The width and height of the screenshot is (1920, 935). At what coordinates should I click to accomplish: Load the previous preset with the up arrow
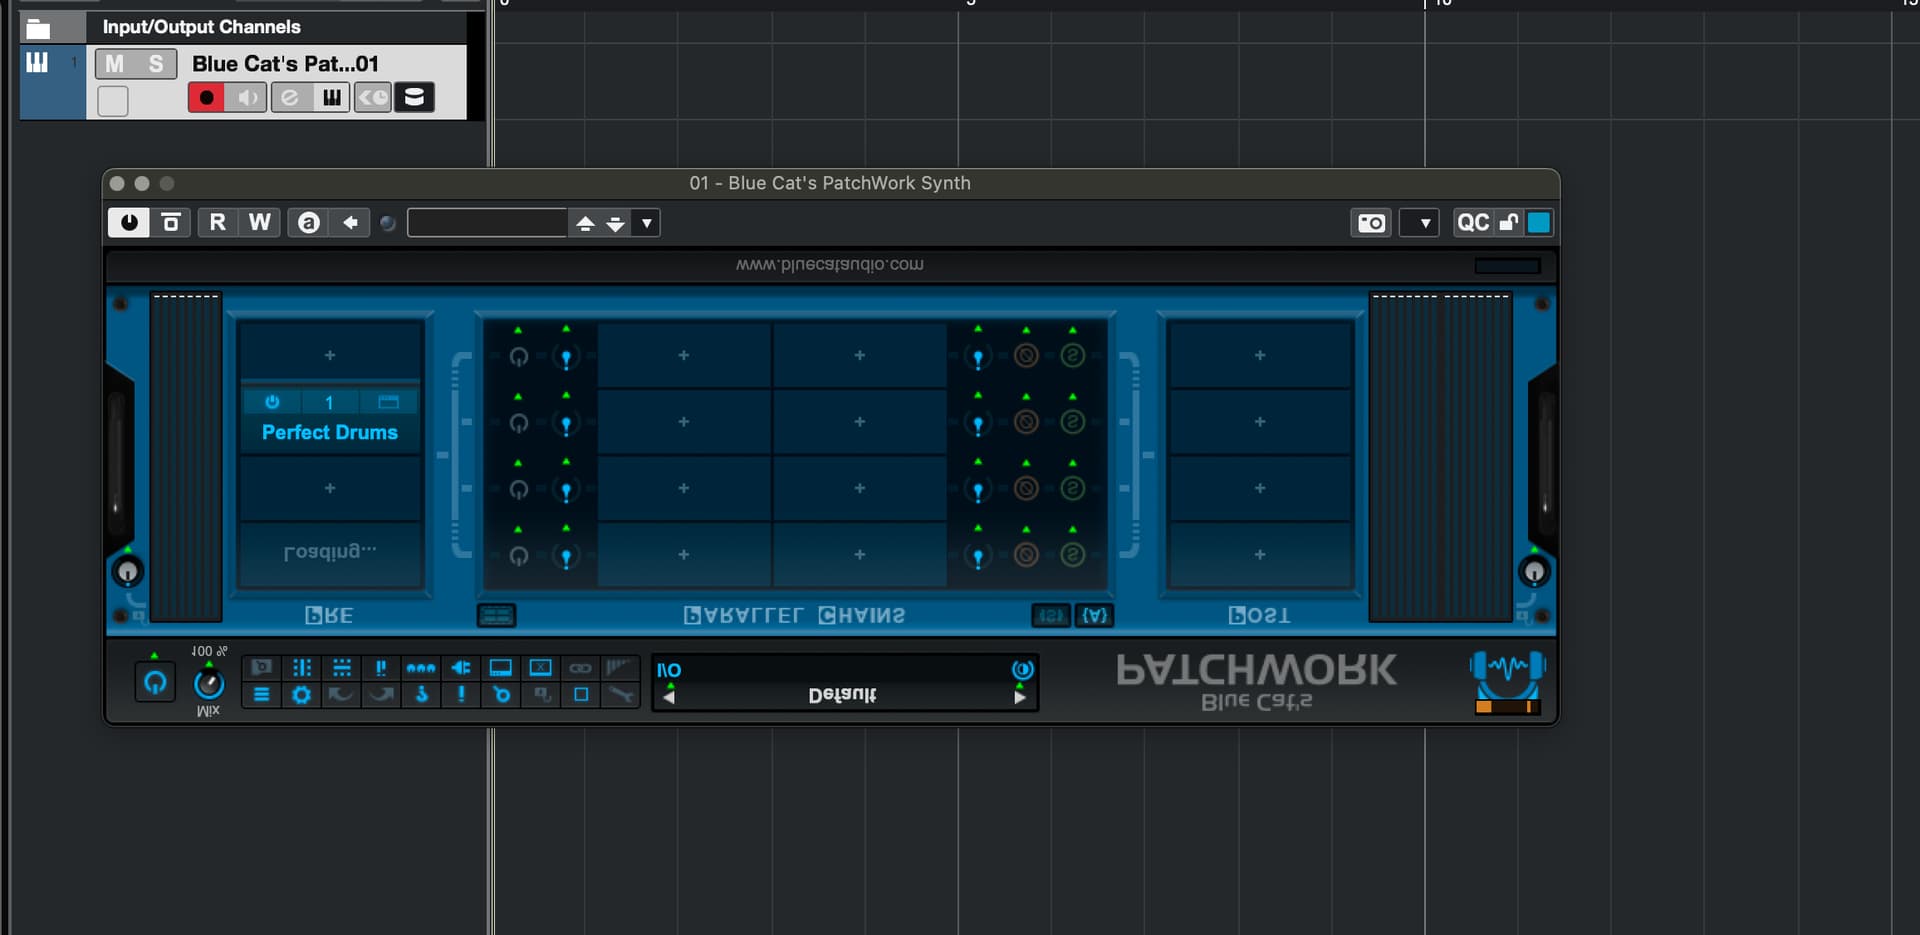pos(585,223)
